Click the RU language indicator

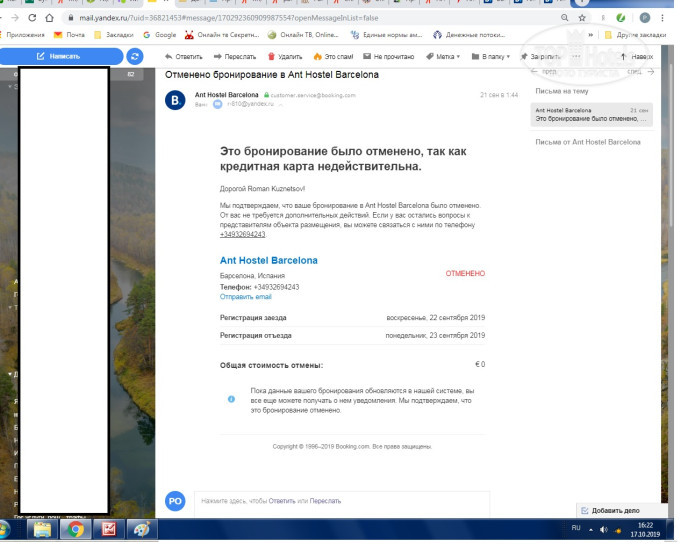[x=576, y=528]
